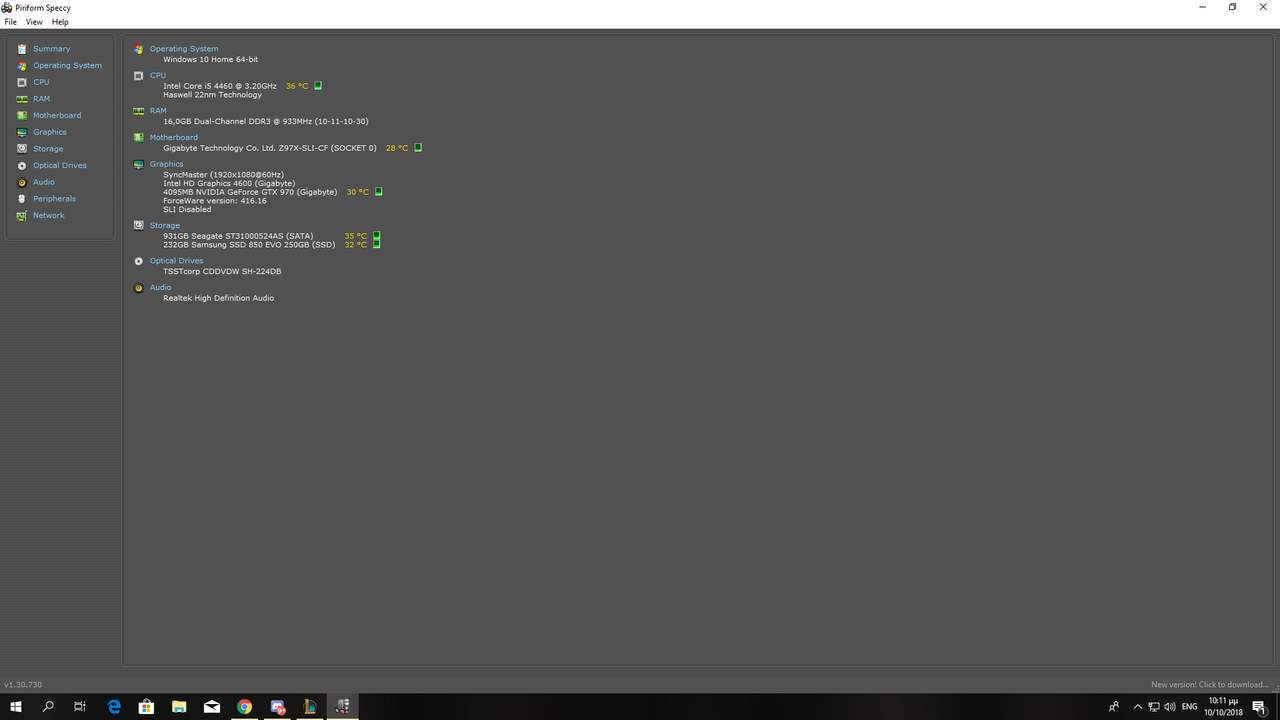This screenshot has width=1280, height=720.
Task: Click the green CPU temperature indicator
Action: pos(318,86)
